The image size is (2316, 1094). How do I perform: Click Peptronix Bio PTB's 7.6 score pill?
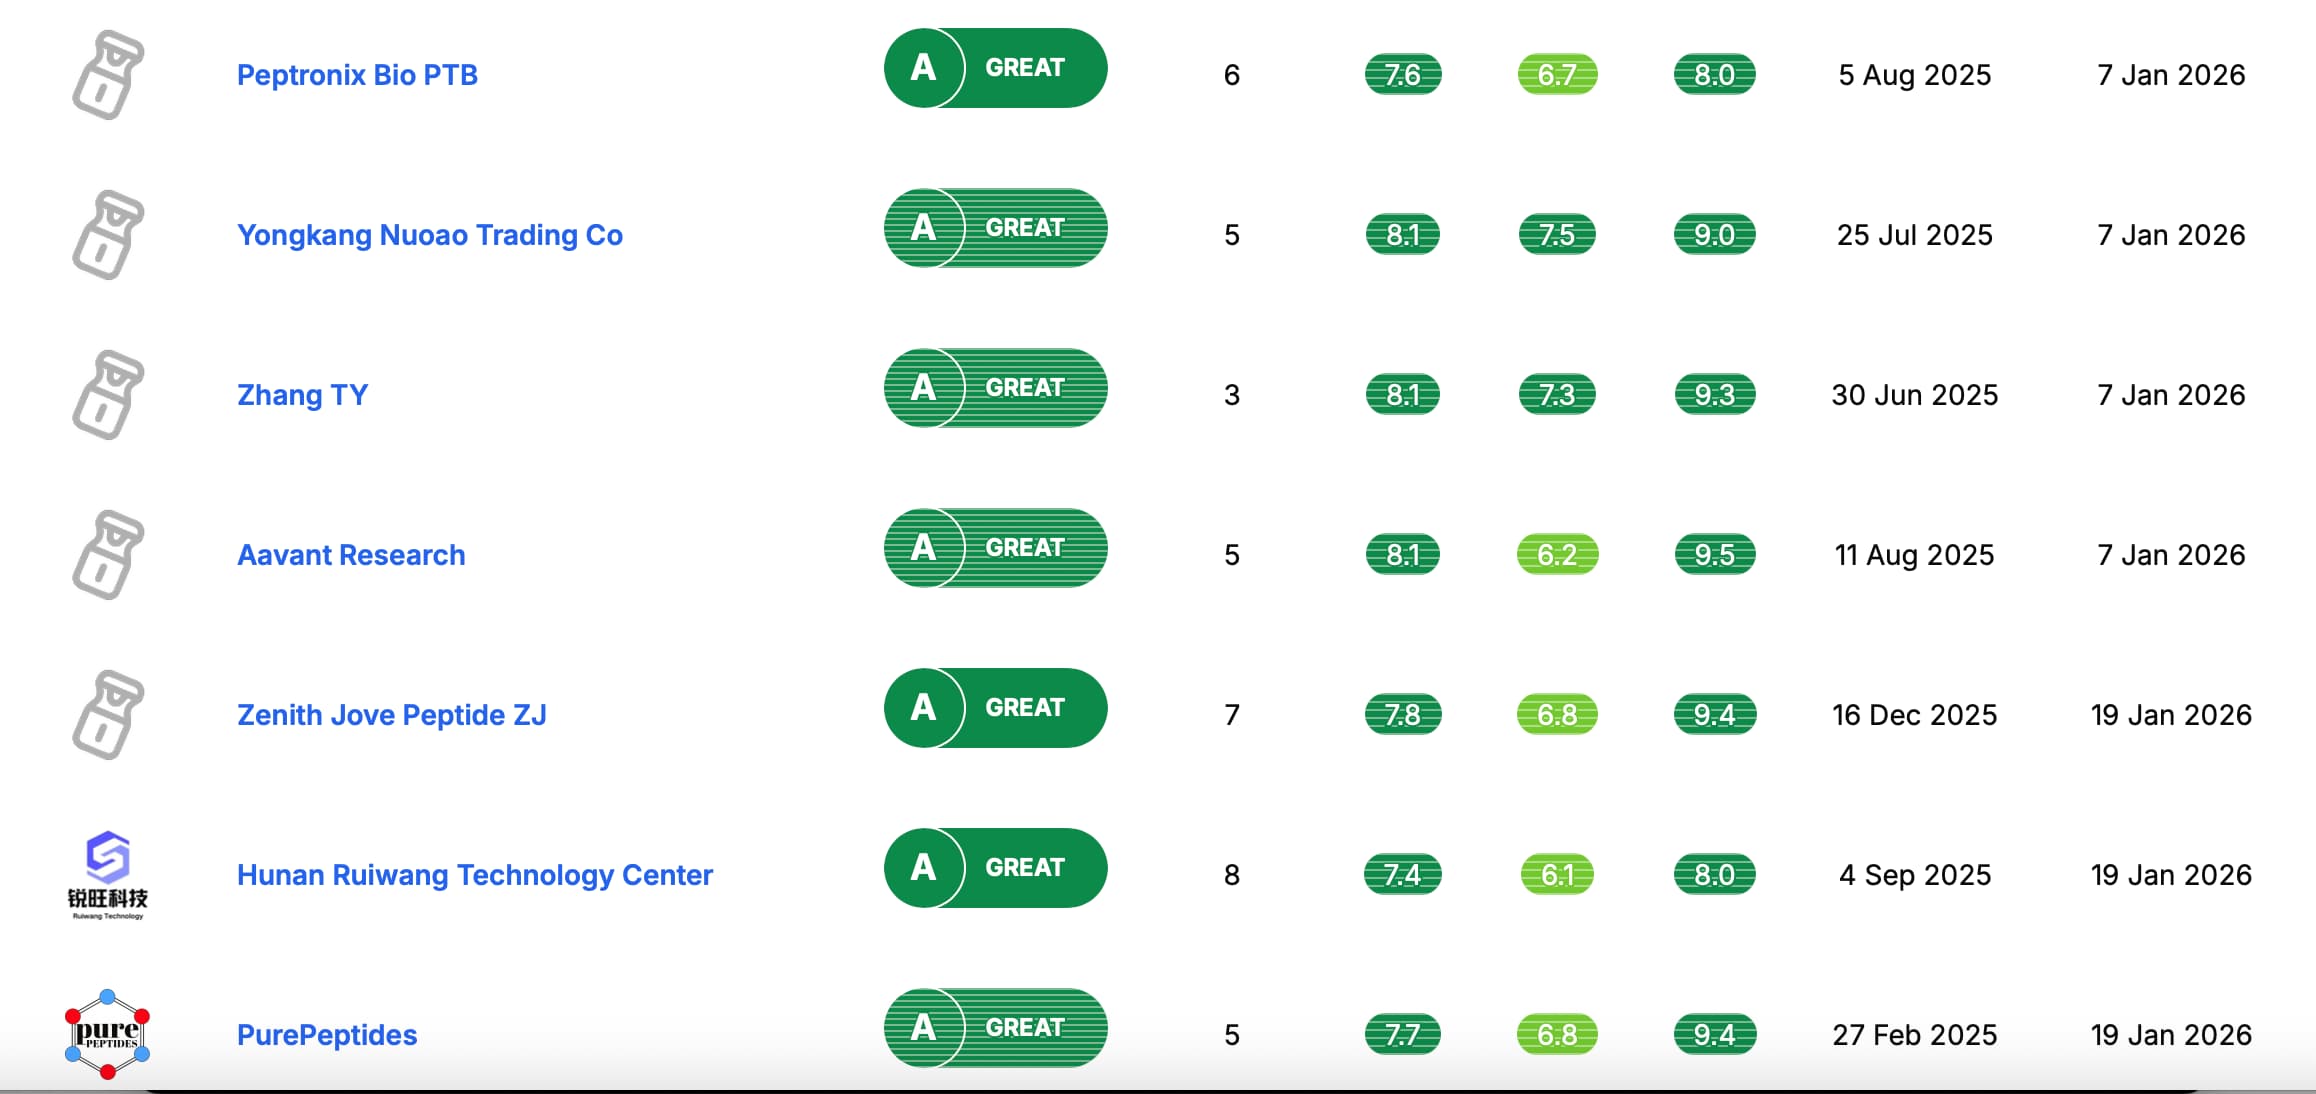click(1402, 75)
